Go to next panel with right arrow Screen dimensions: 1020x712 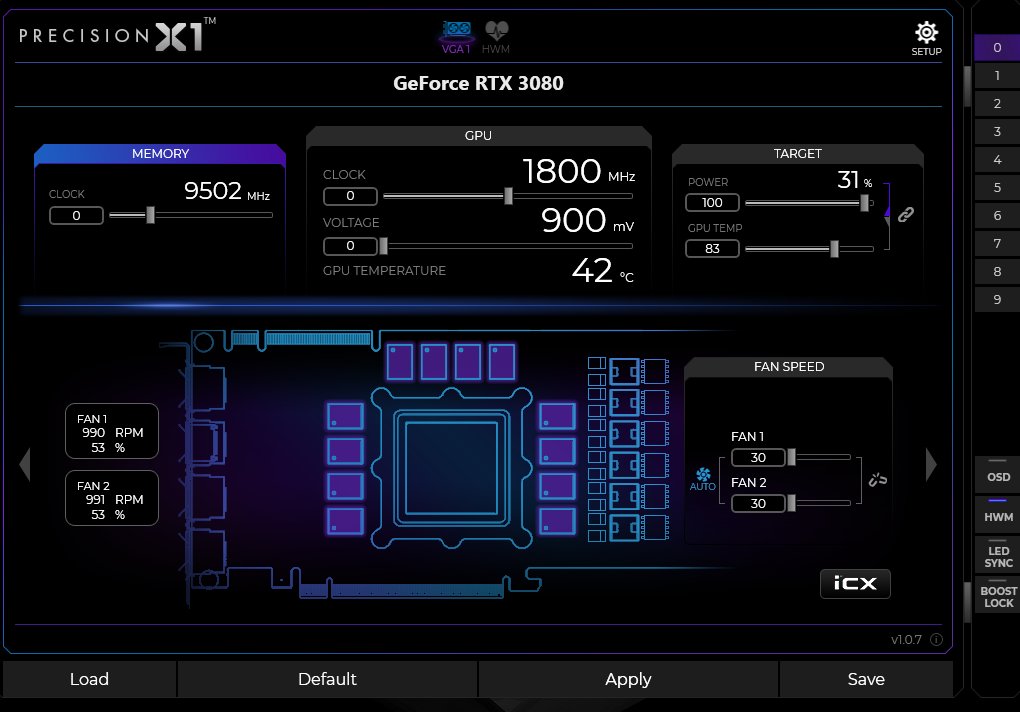(931, 464)
